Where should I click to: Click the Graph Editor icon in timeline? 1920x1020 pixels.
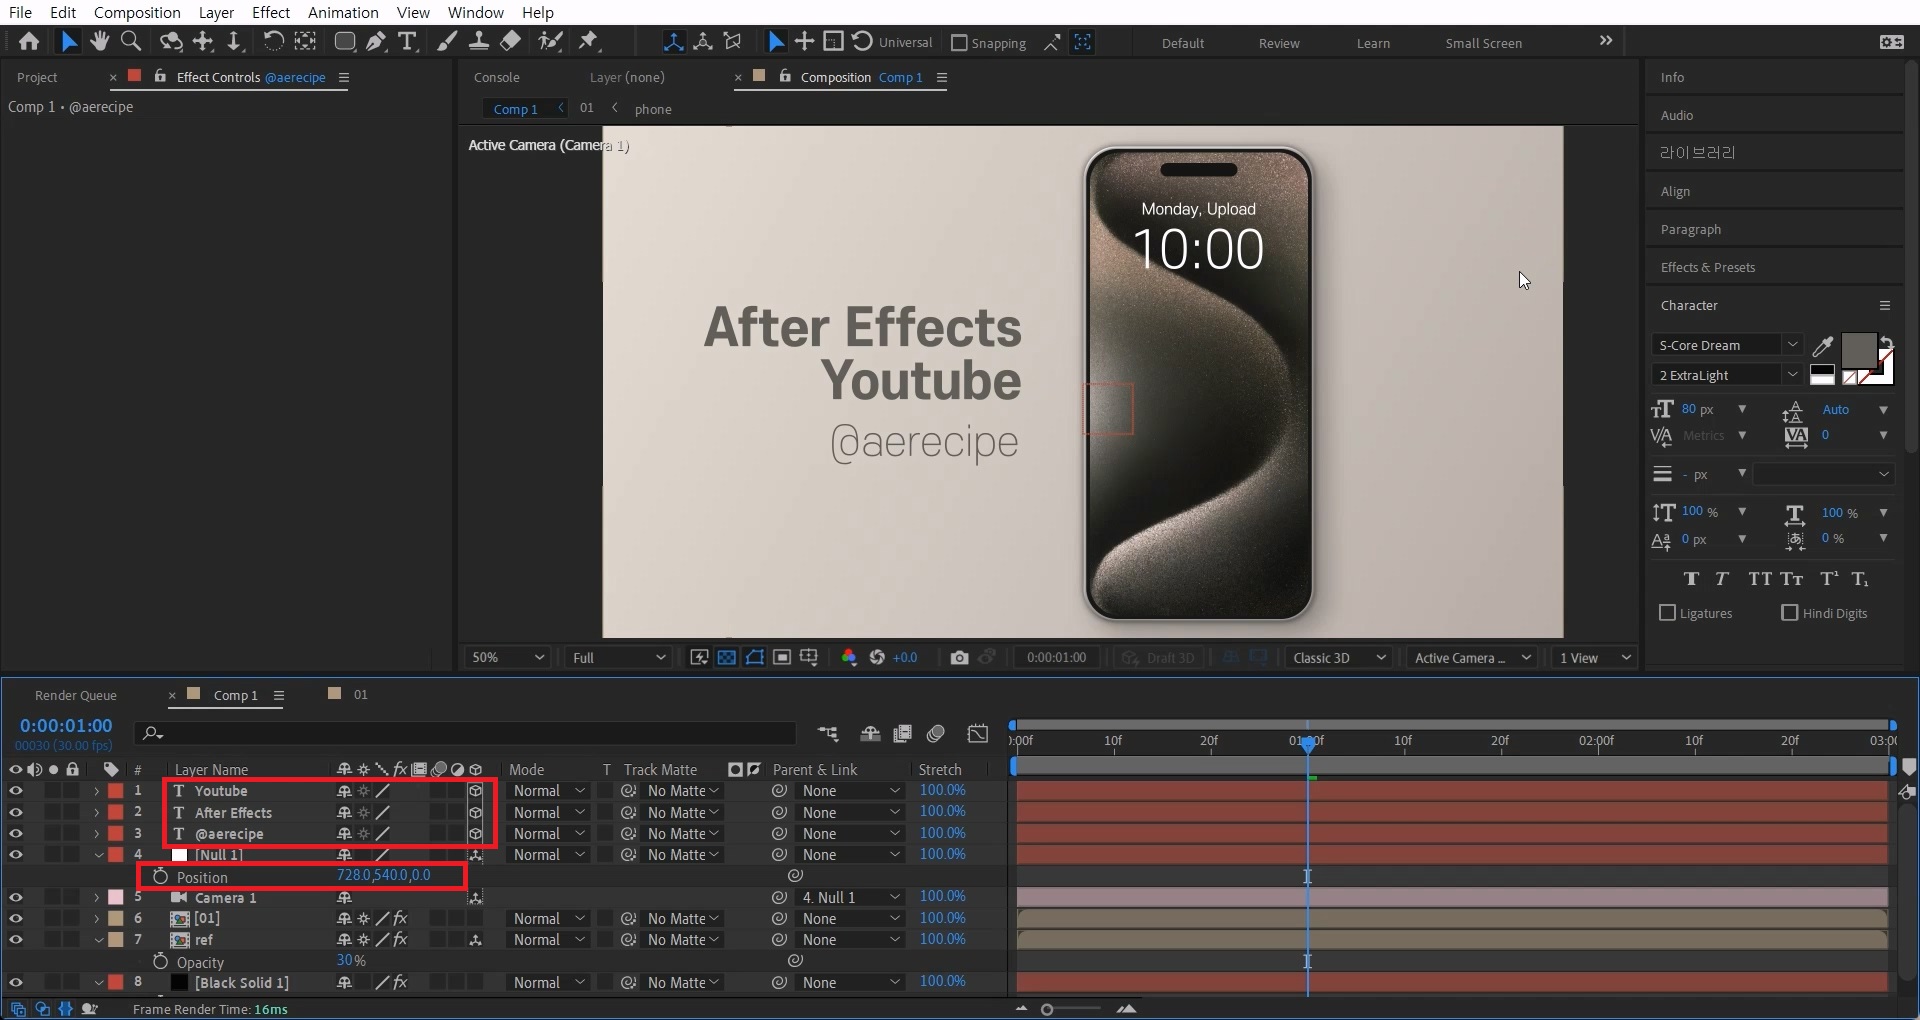click(x=978, y=734)
